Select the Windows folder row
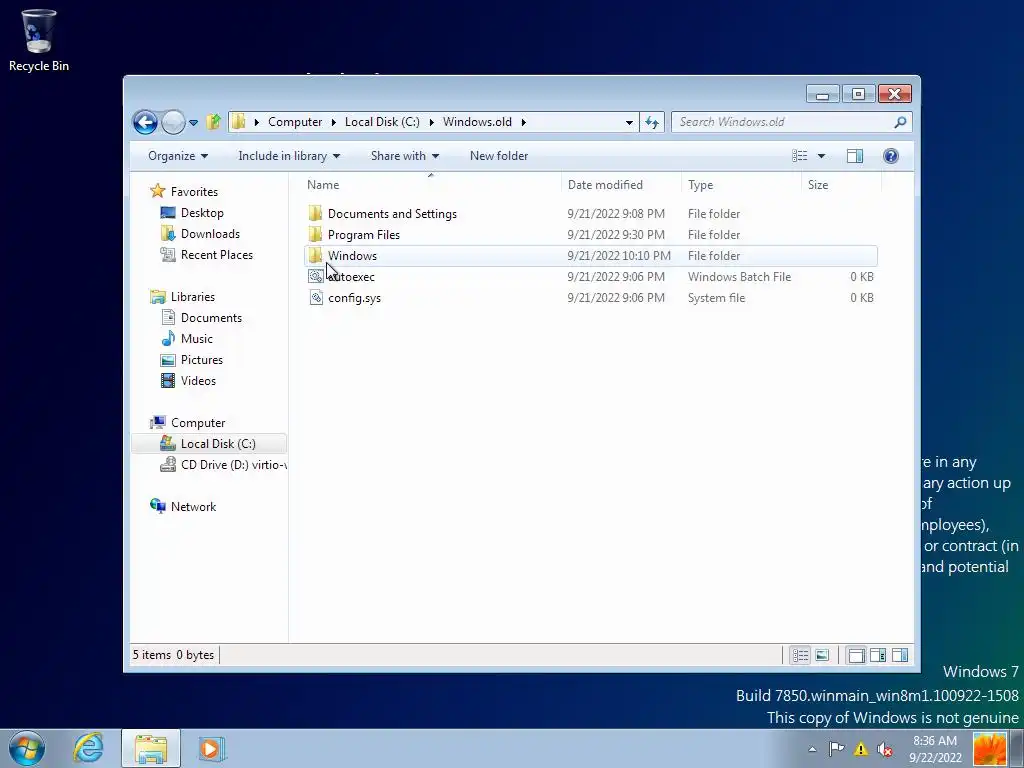This screenshot has width=1024, height=768. tap(590, 255)
